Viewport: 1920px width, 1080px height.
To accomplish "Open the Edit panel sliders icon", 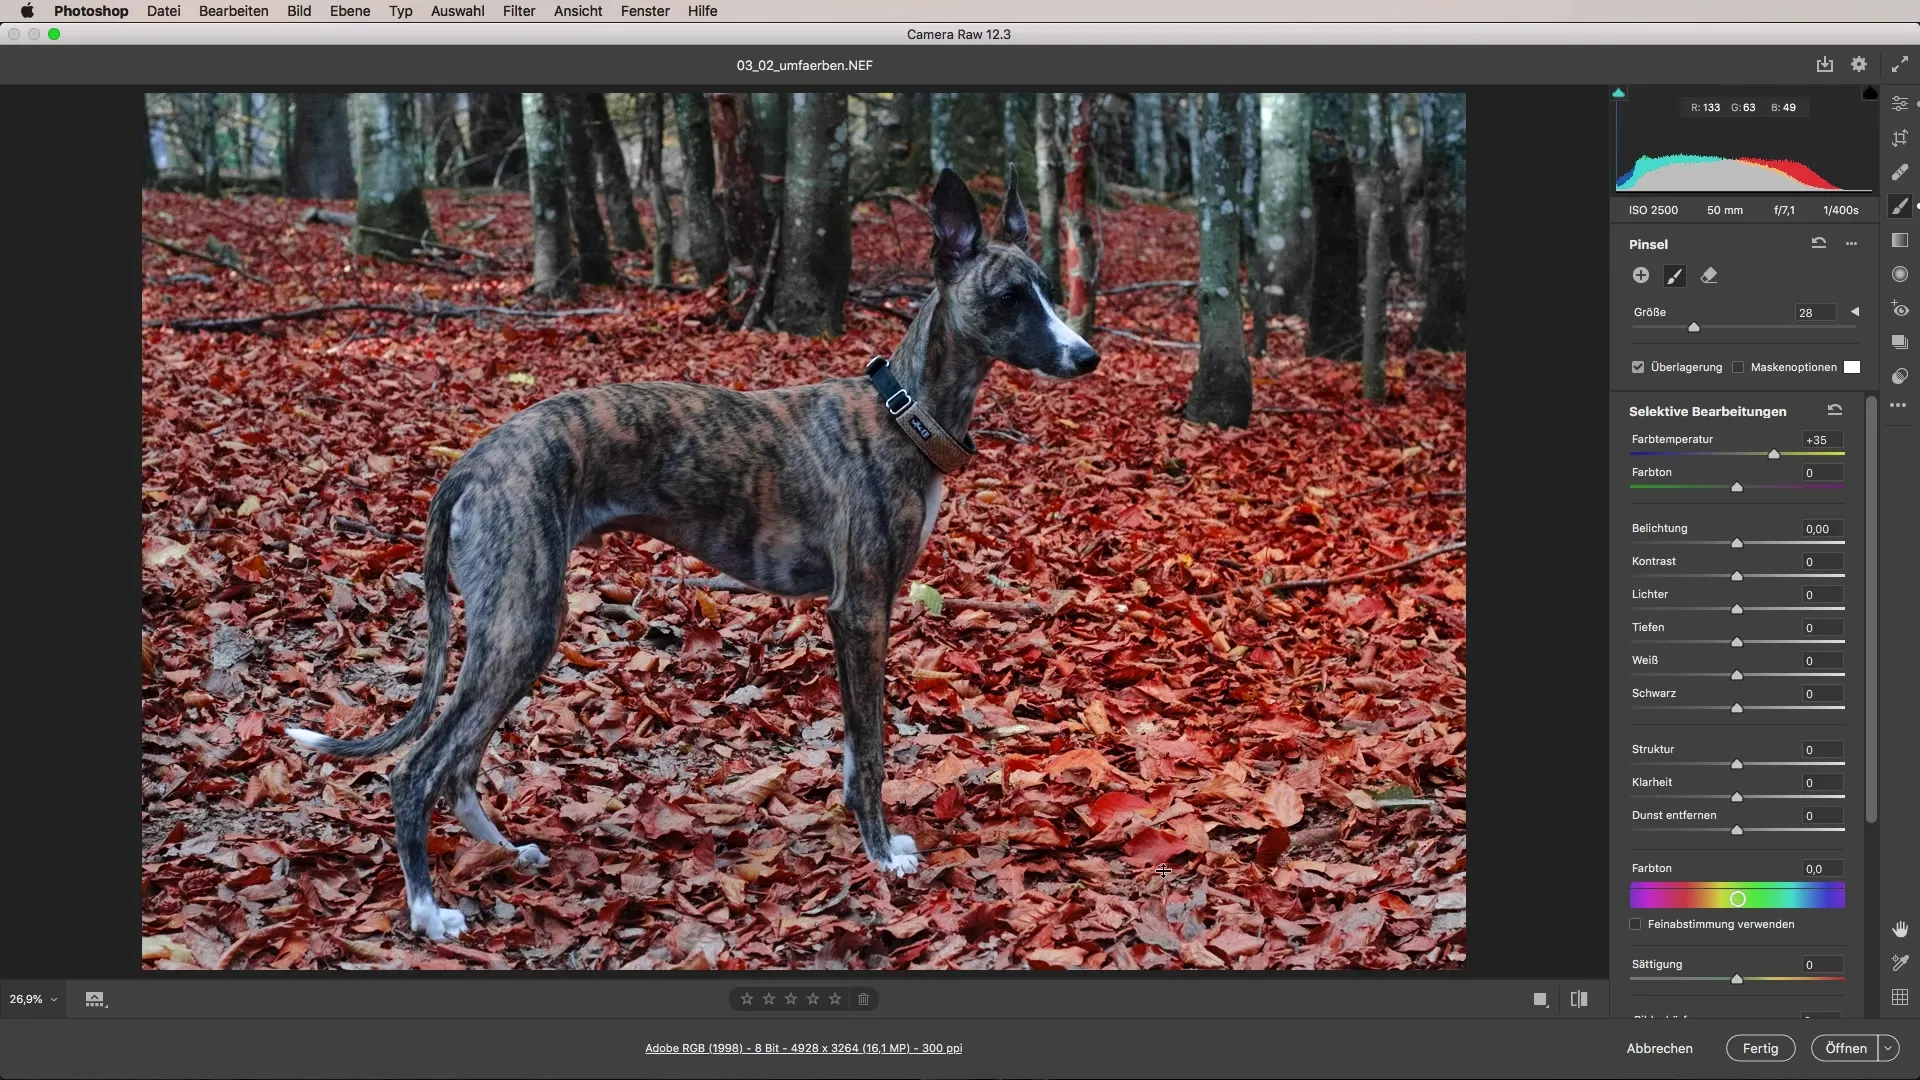I will click(1900, 104).
